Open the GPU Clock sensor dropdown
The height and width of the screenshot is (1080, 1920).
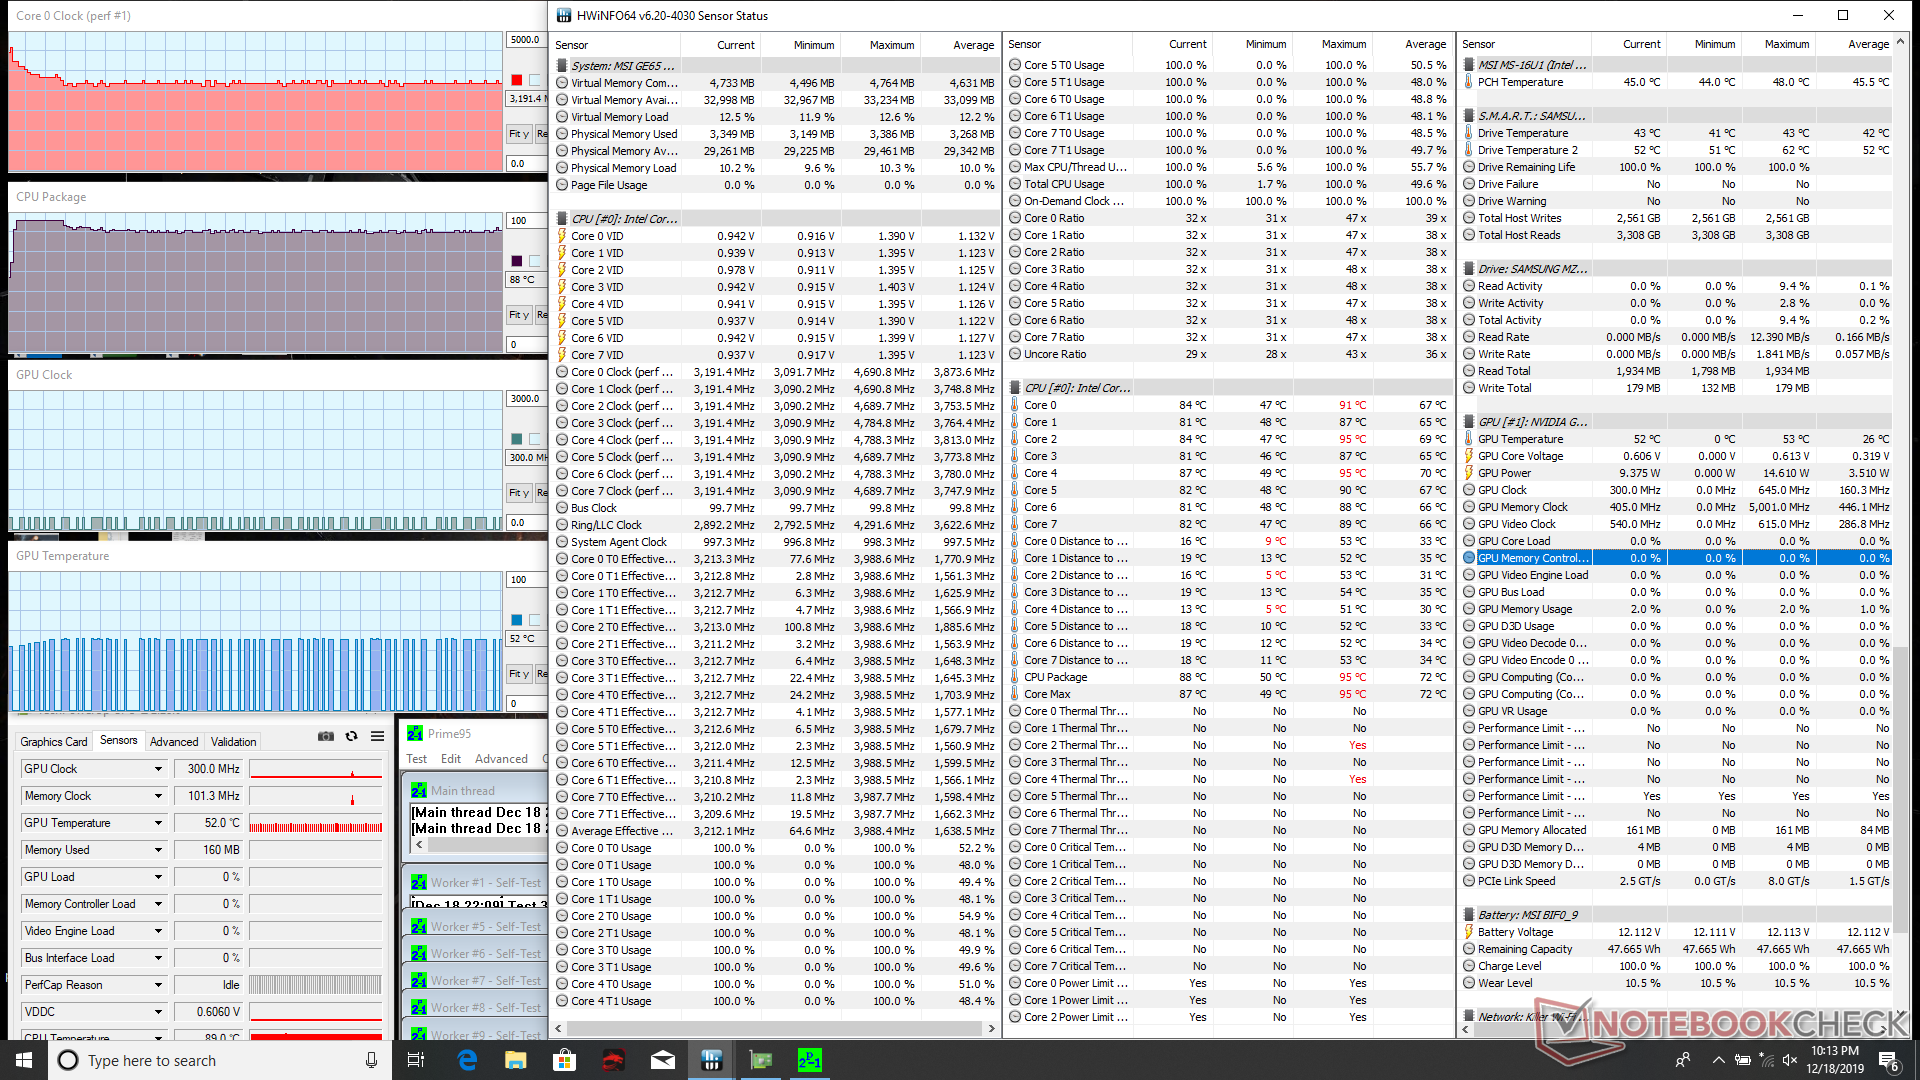tap(158, 769)
